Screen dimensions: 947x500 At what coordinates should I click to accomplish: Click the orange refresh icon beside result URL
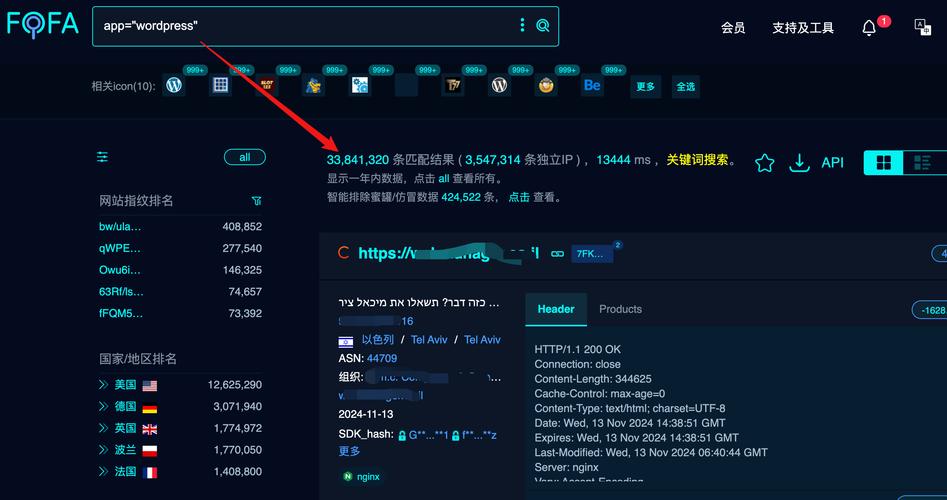[343, 252]
